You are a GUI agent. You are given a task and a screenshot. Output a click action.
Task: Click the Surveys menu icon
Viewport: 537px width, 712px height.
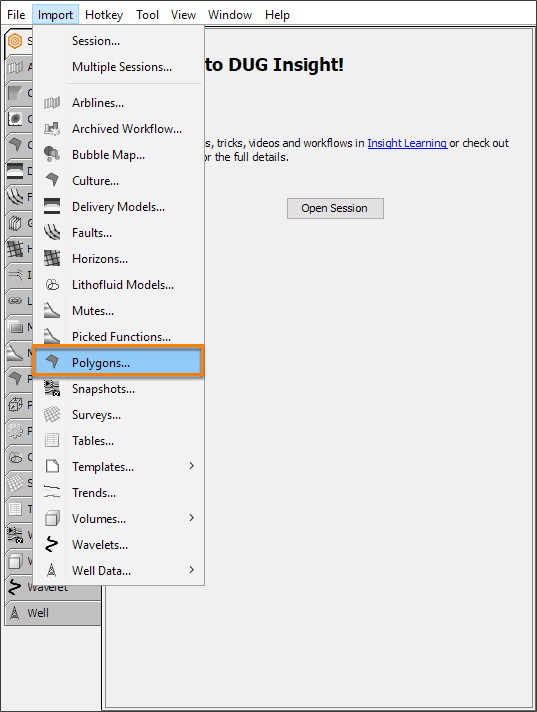click(52, 414)
